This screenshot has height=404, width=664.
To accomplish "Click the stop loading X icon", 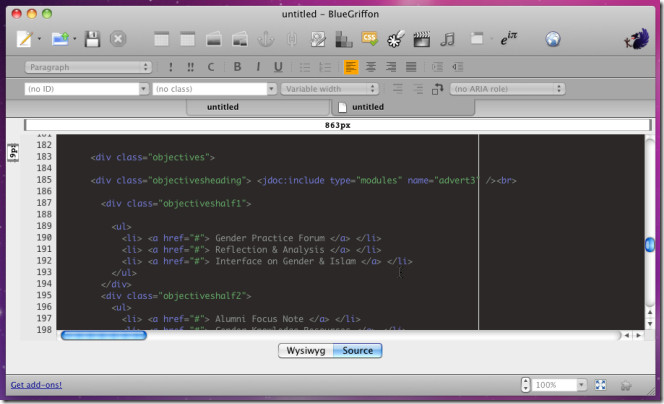I will 118,39.
